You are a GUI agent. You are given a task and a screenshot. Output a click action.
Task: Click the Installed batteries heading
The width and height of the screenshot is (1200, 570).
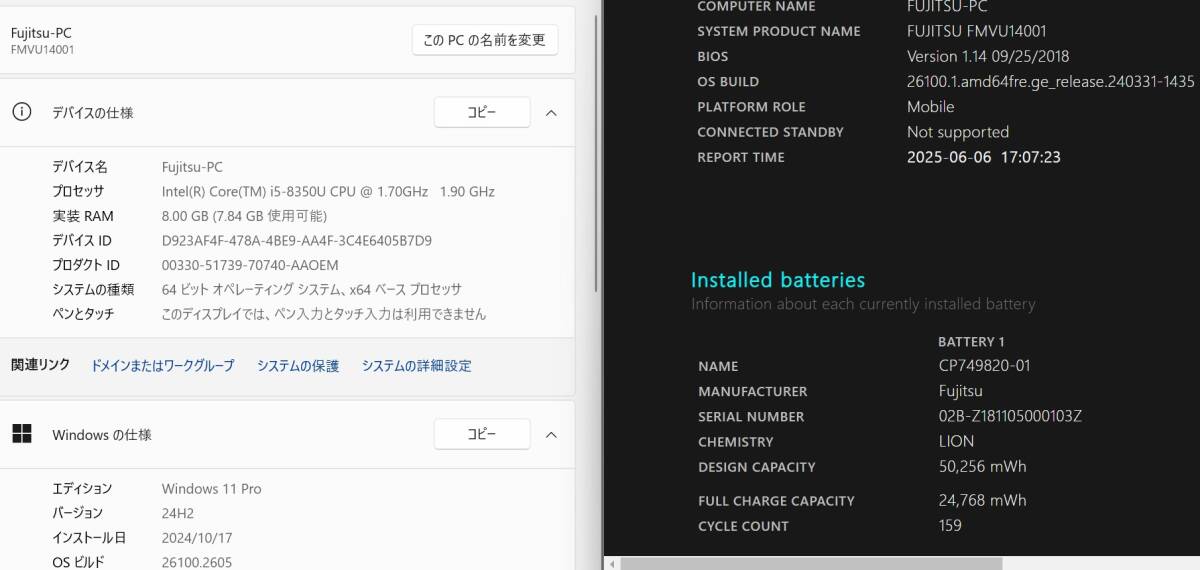(778, 280)
